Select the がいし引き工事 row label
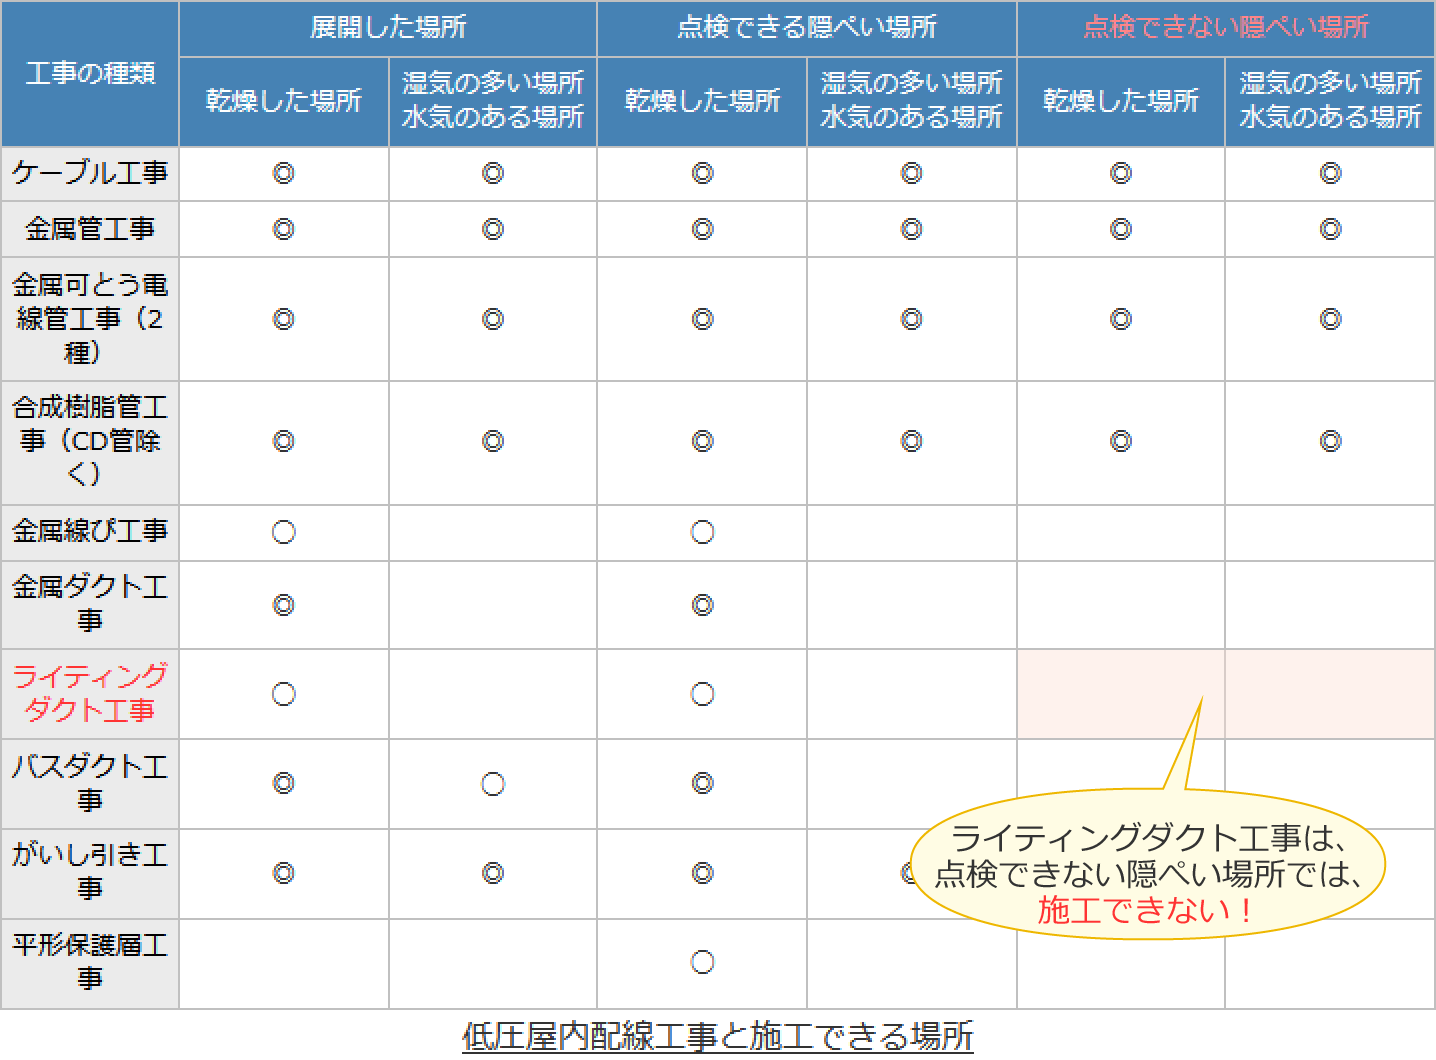Screen dimensions: 1436x1060 (90, 872)
